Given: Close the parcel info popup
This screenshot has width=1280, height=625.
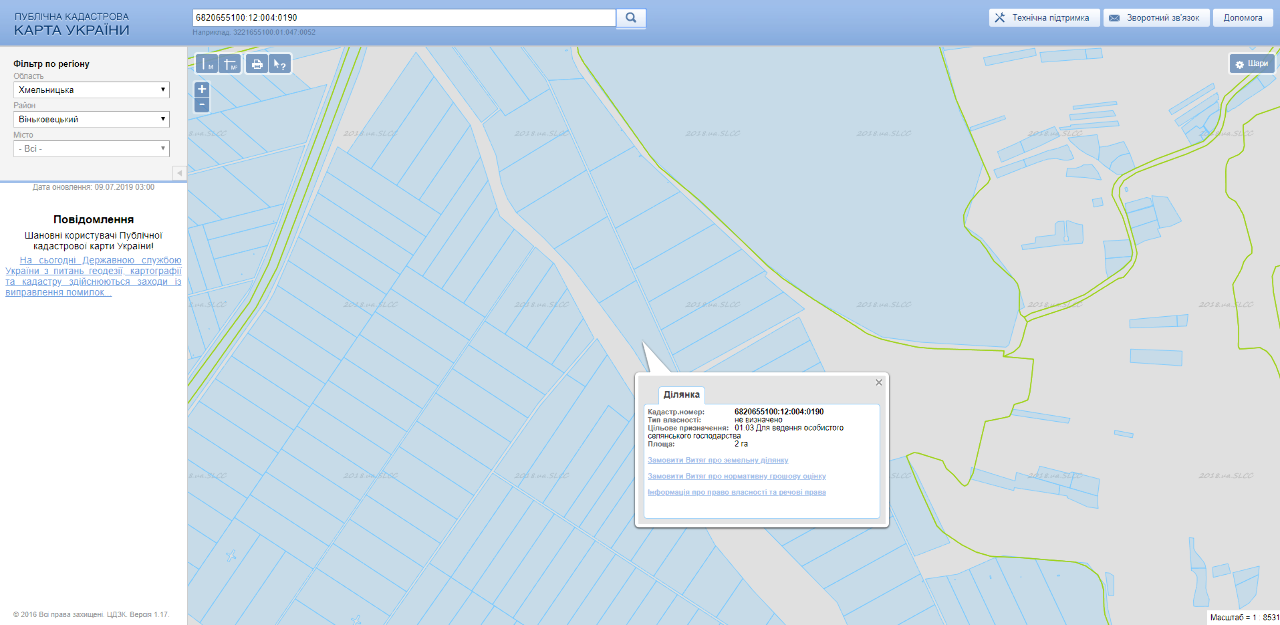Looking at the screenshot, I should [x=879, y=382].
